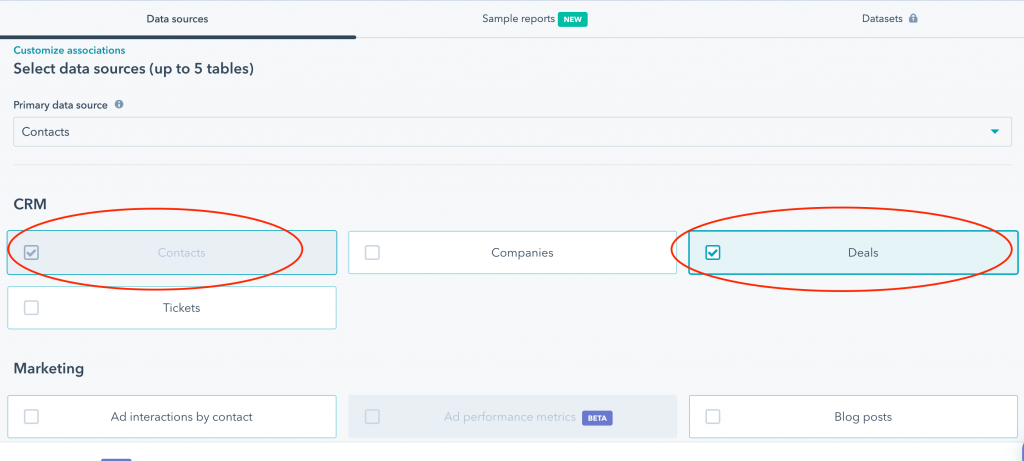Go to the Datasets tab
The image size is (1024, 461).
(x=882, y=19)
